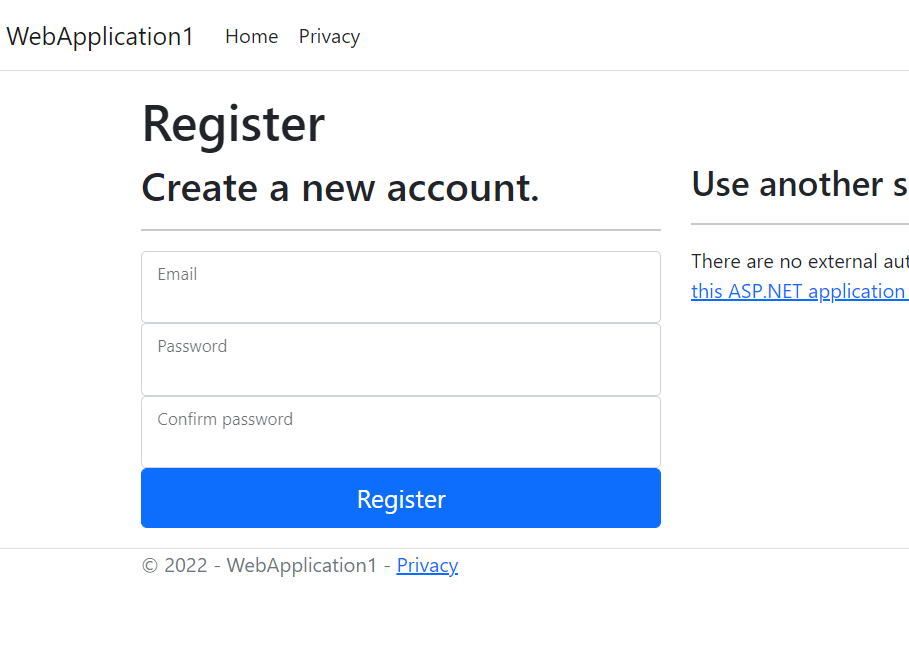Submit the form using the Register button

coord(400,498)
